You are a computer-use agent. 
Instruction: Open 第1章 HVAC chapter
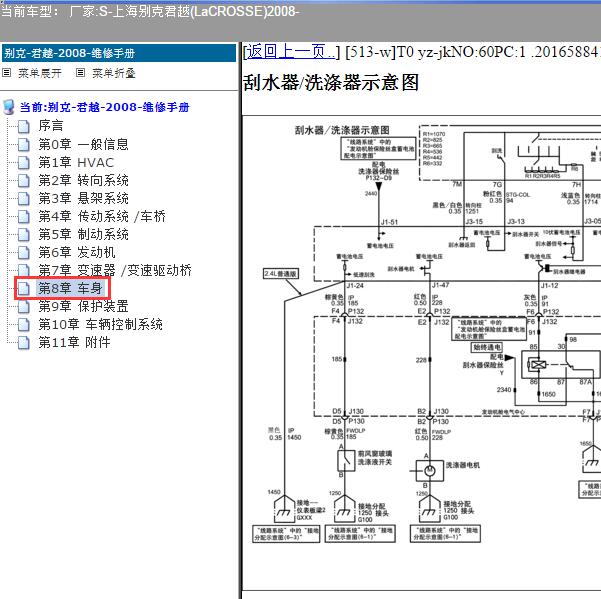point(76,162)
